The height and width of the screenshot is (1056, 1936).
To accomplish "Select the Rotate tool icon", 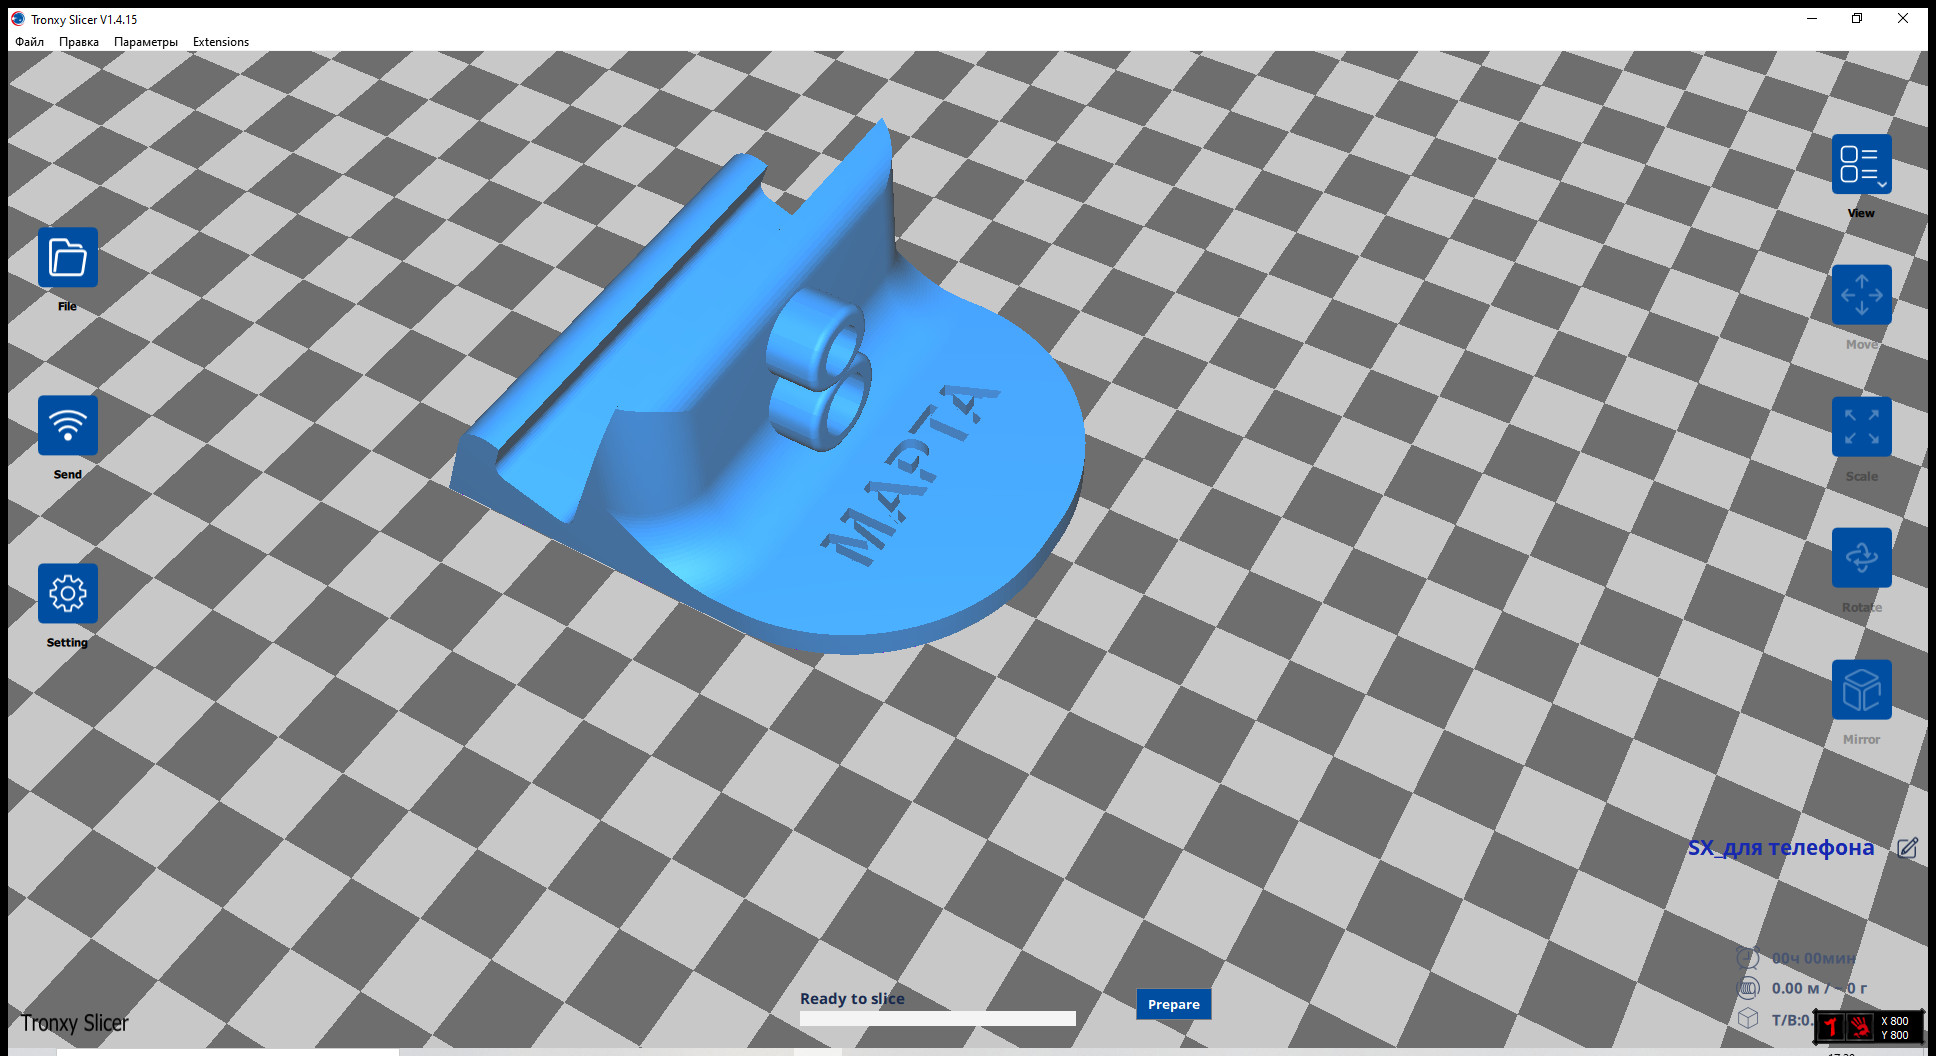I will tap(1861, 558).
